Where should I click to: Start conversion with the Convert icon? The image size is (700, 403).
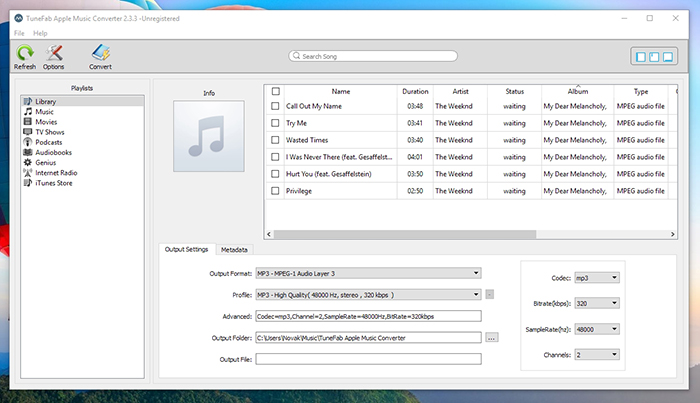click(x=100, y=54)
